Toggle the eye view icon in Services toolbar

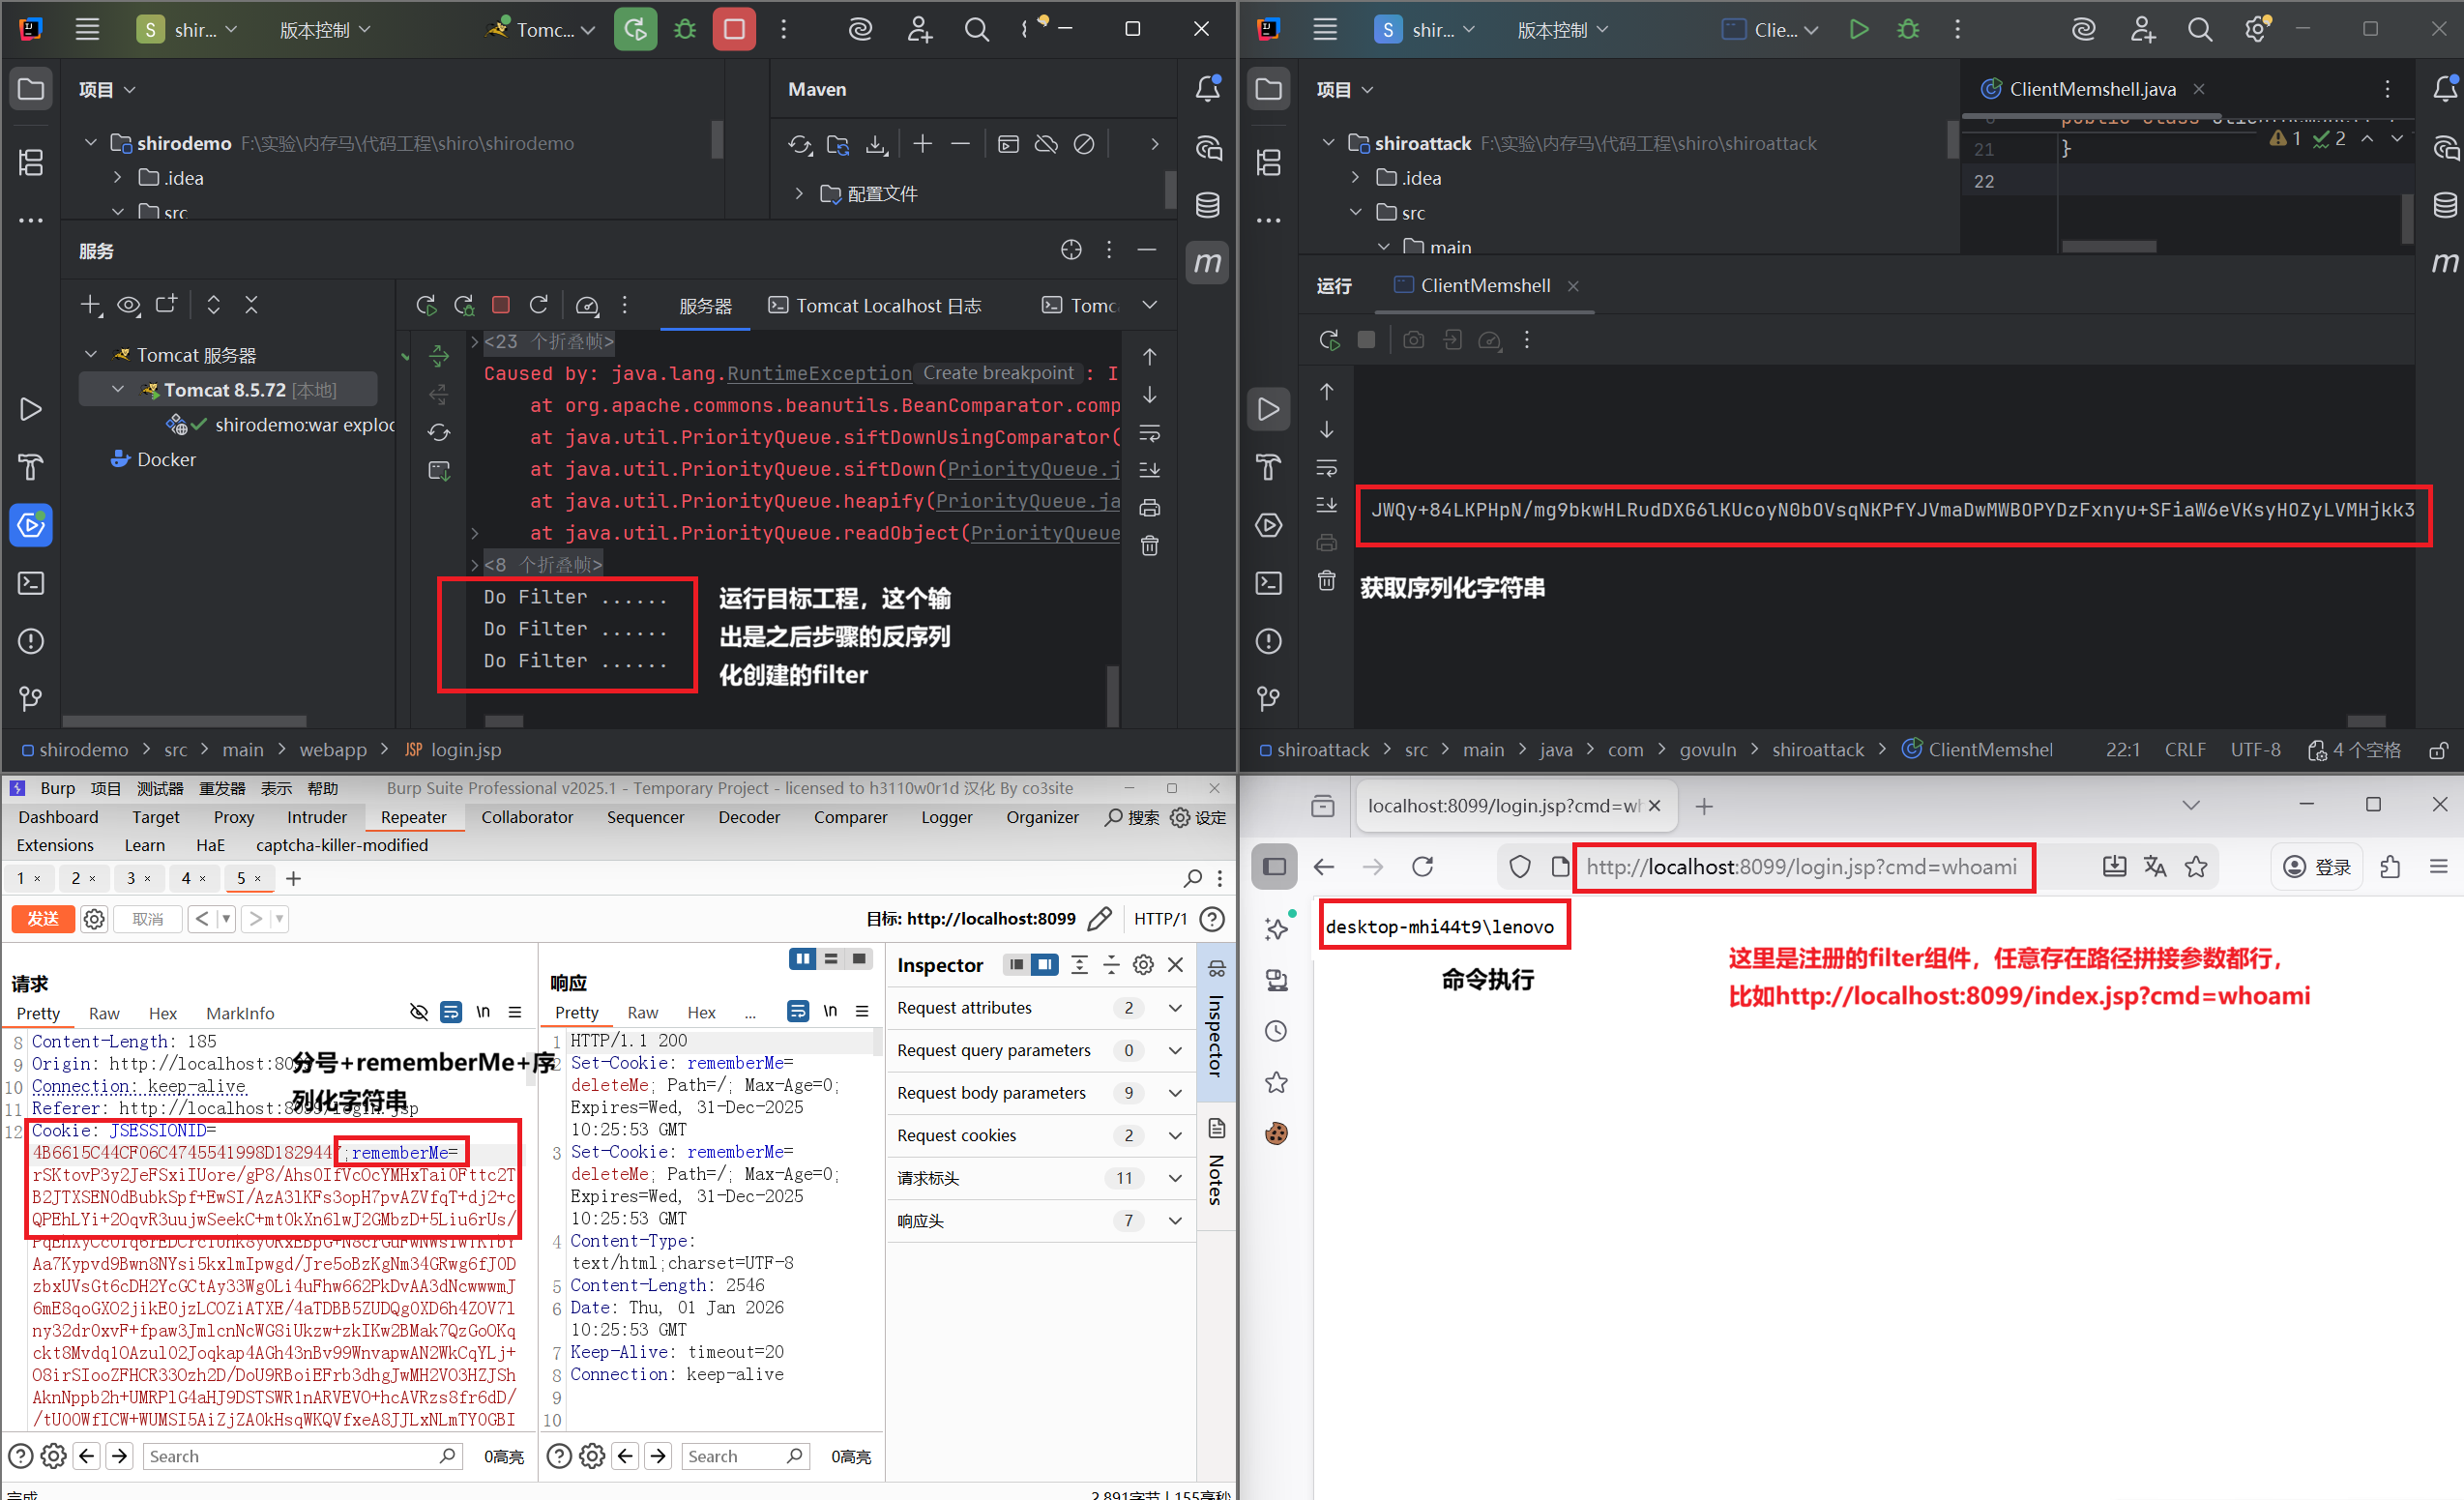click(x=128, y=305)
